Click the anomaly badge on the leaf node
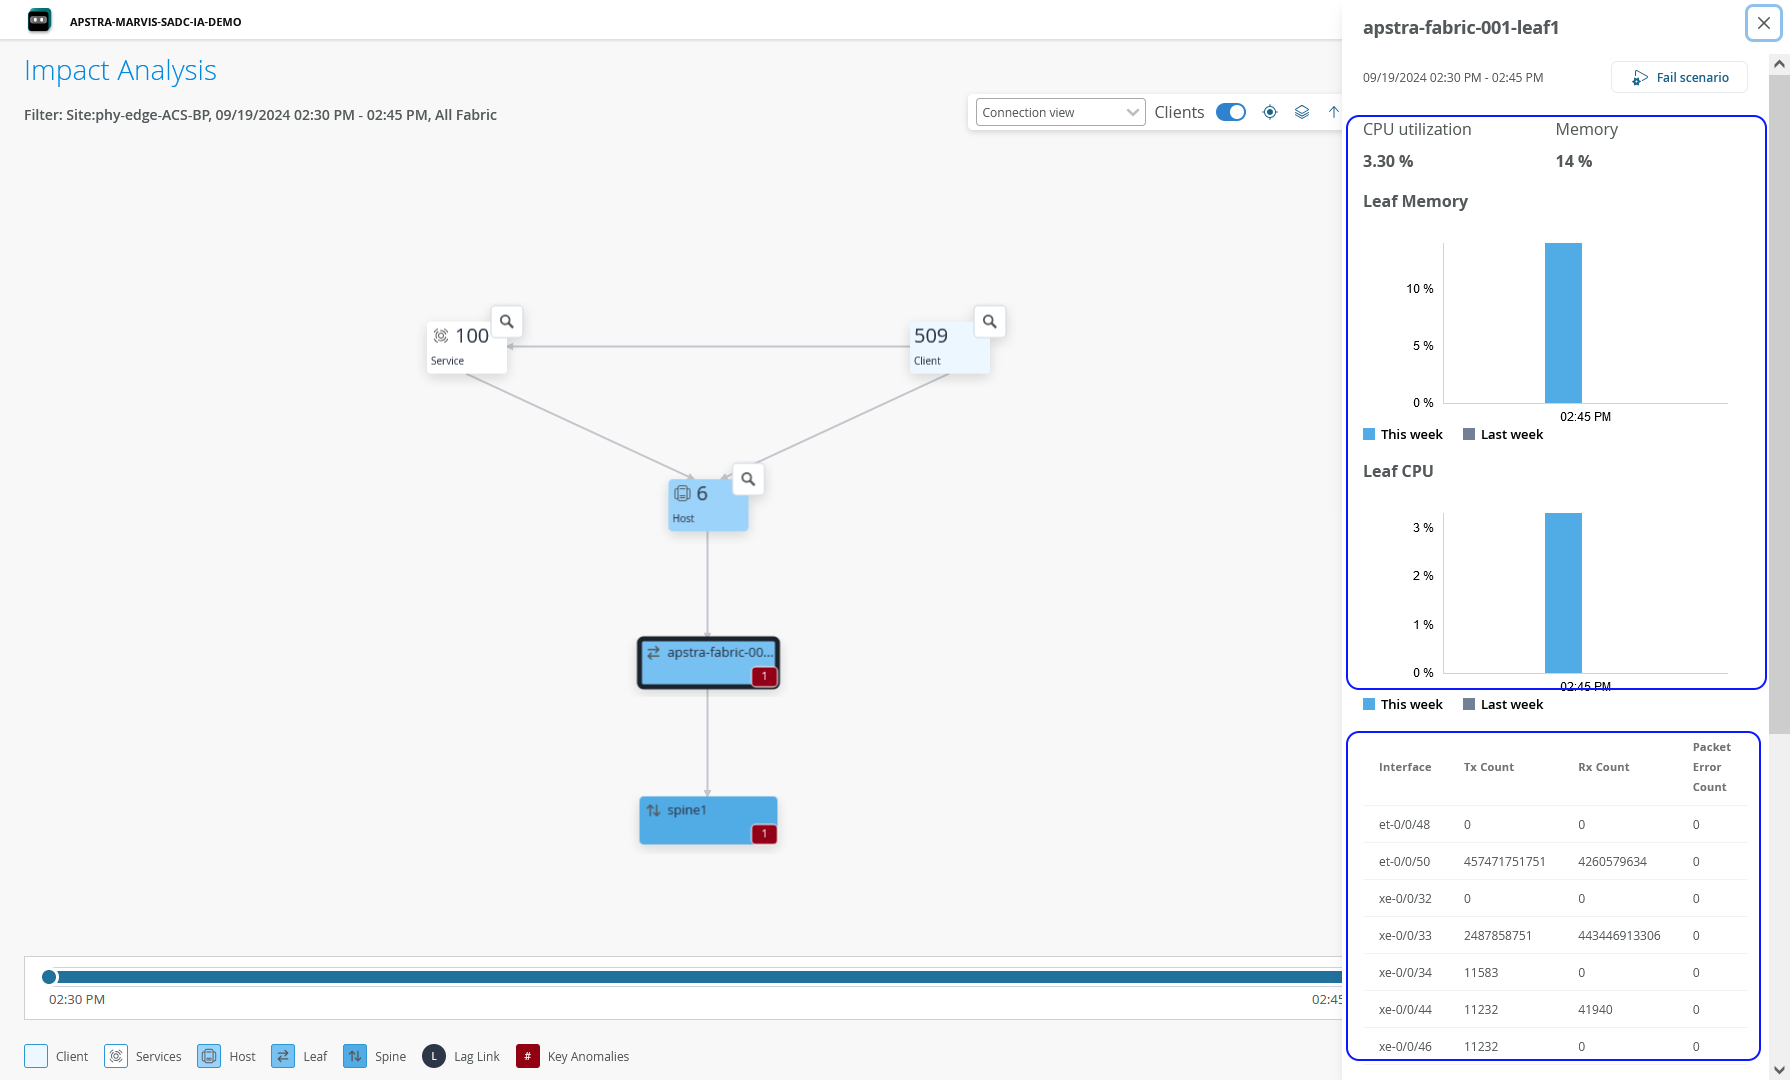 pos(764,676)
